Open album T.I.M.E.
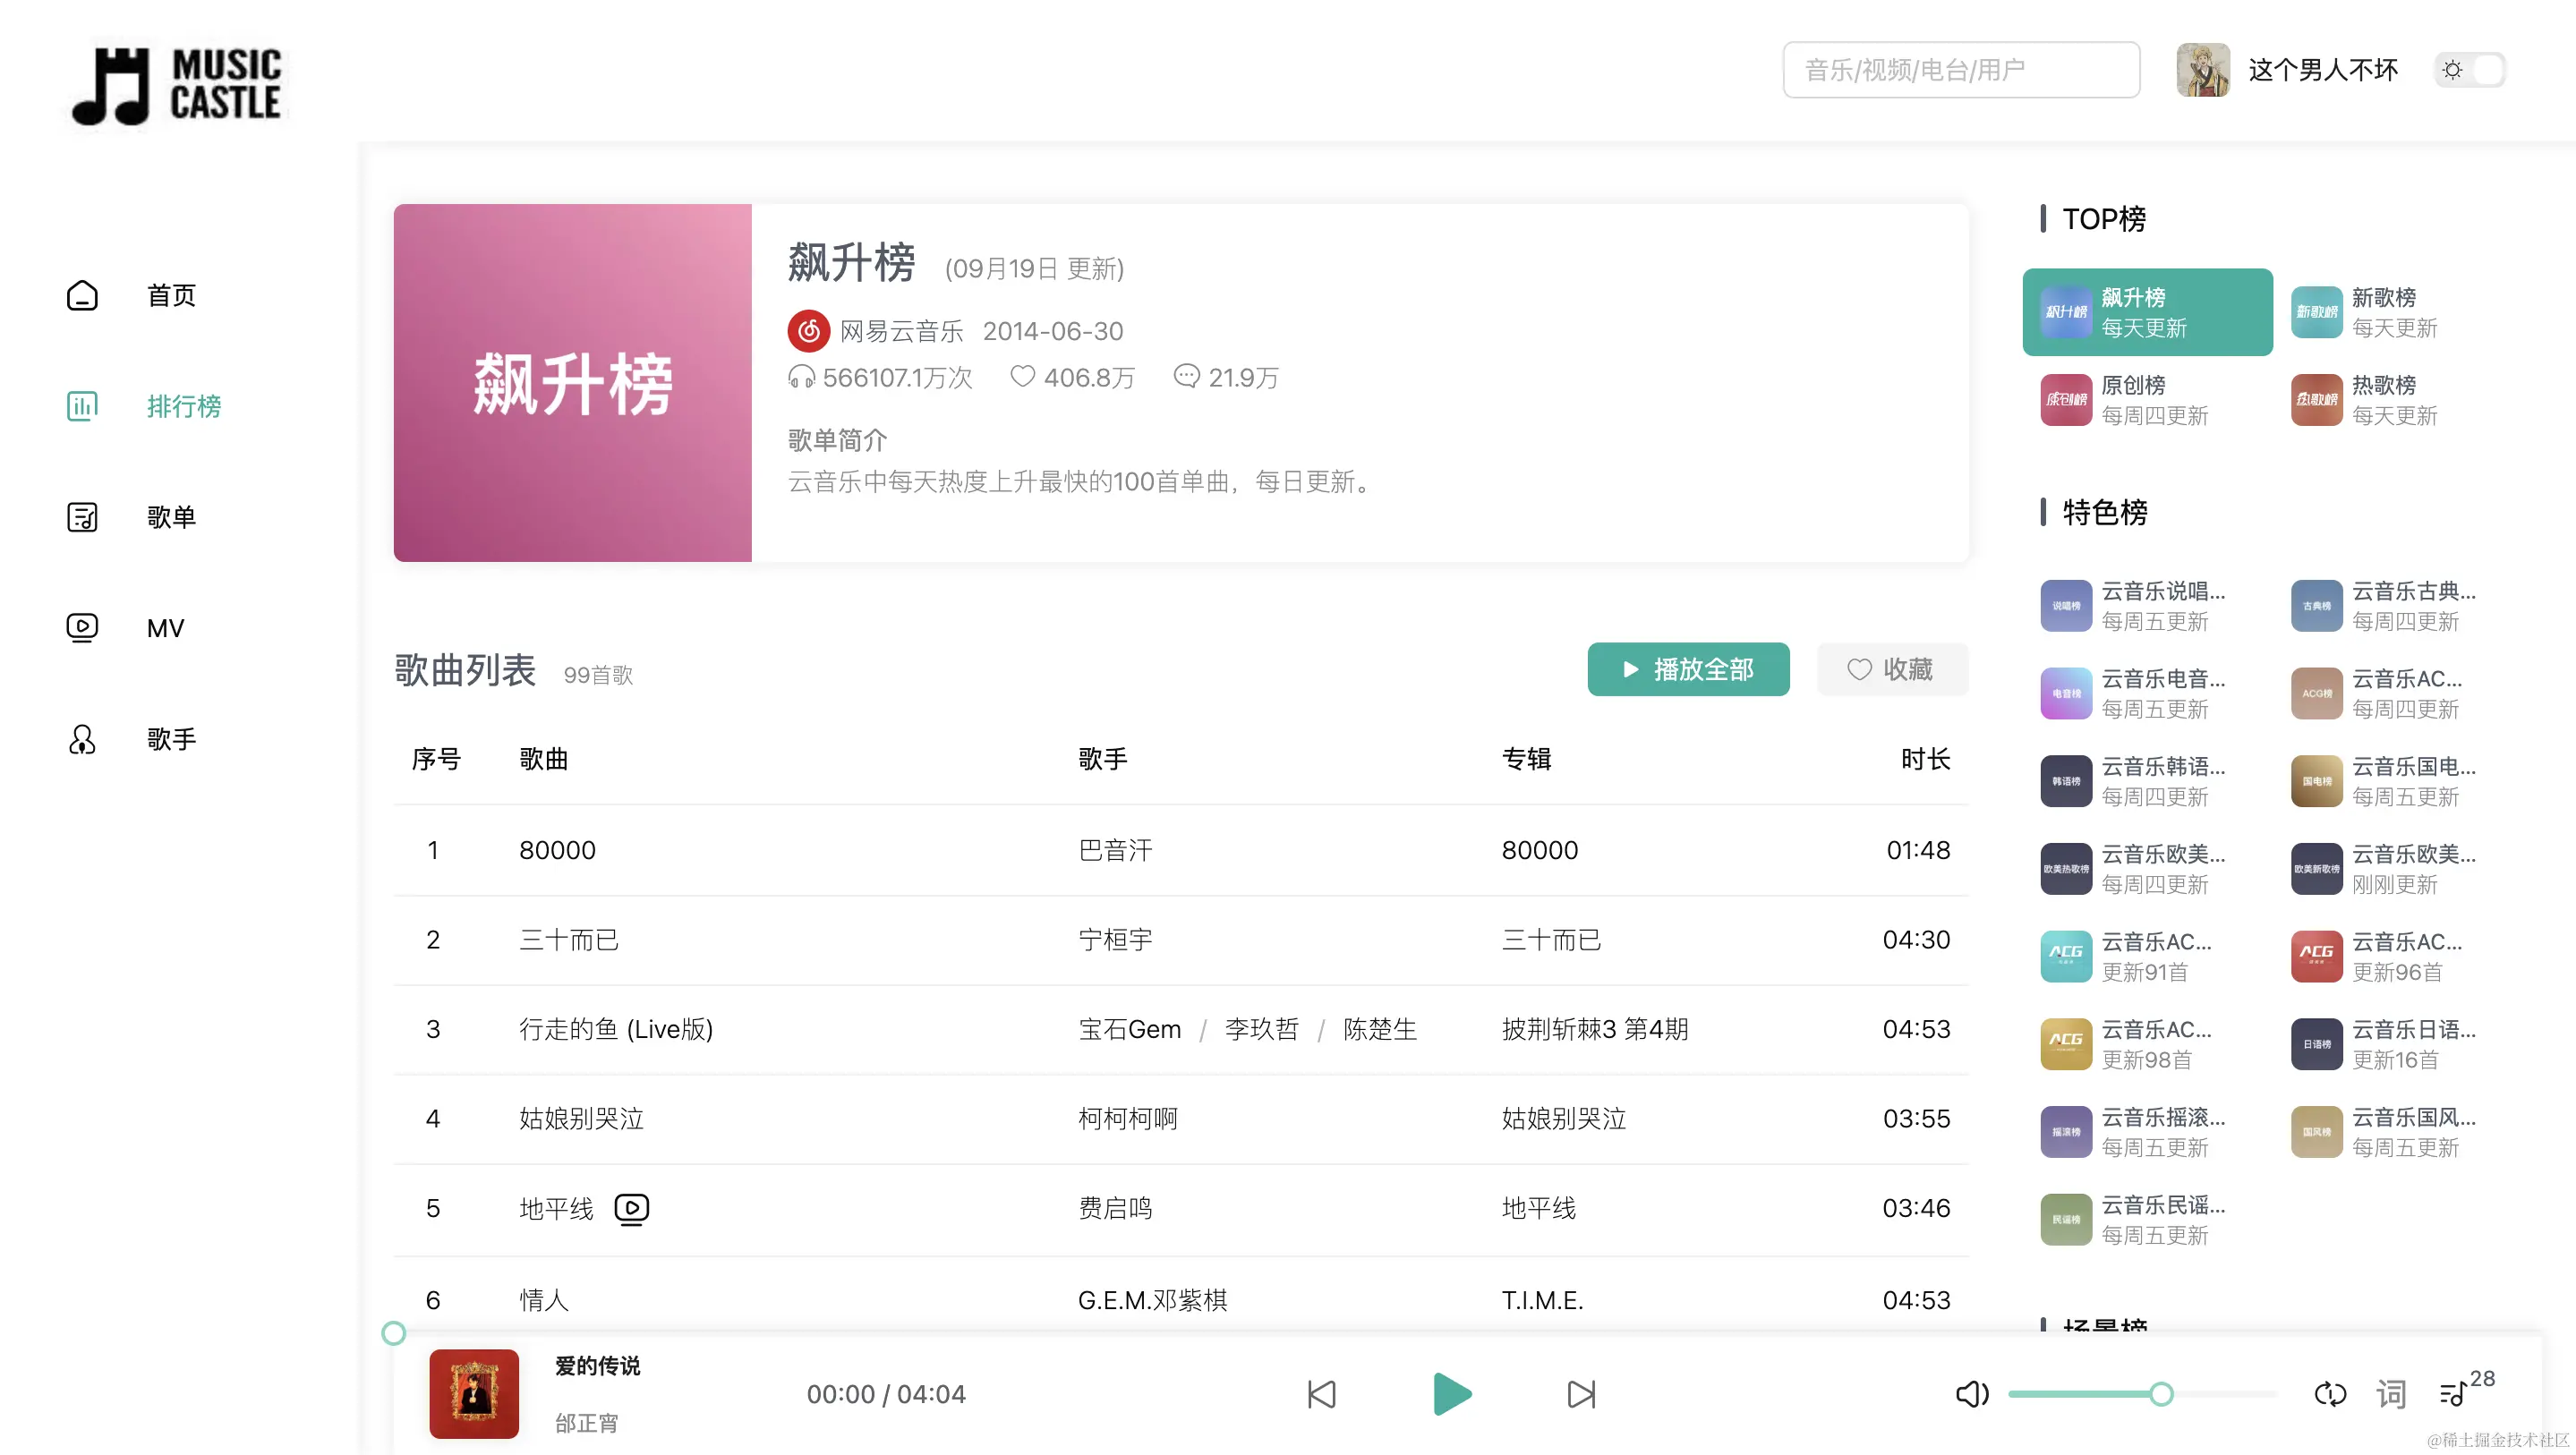The width and height of the screenshot is (2576, 1455). [x=1542, y=1300]
